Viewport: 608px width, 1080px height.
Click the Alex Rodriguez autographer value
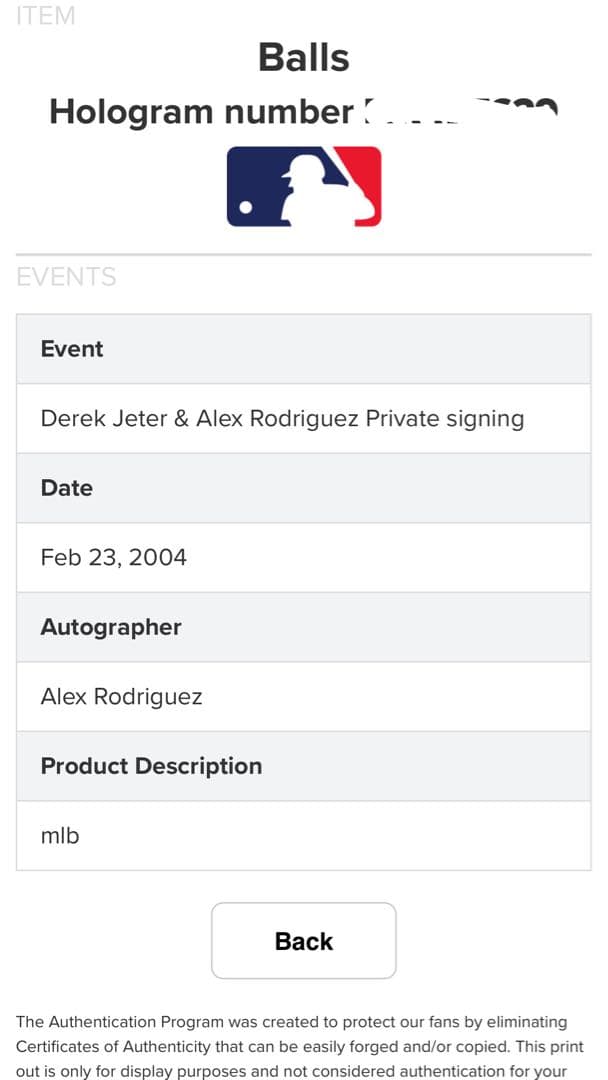(121, 696)
